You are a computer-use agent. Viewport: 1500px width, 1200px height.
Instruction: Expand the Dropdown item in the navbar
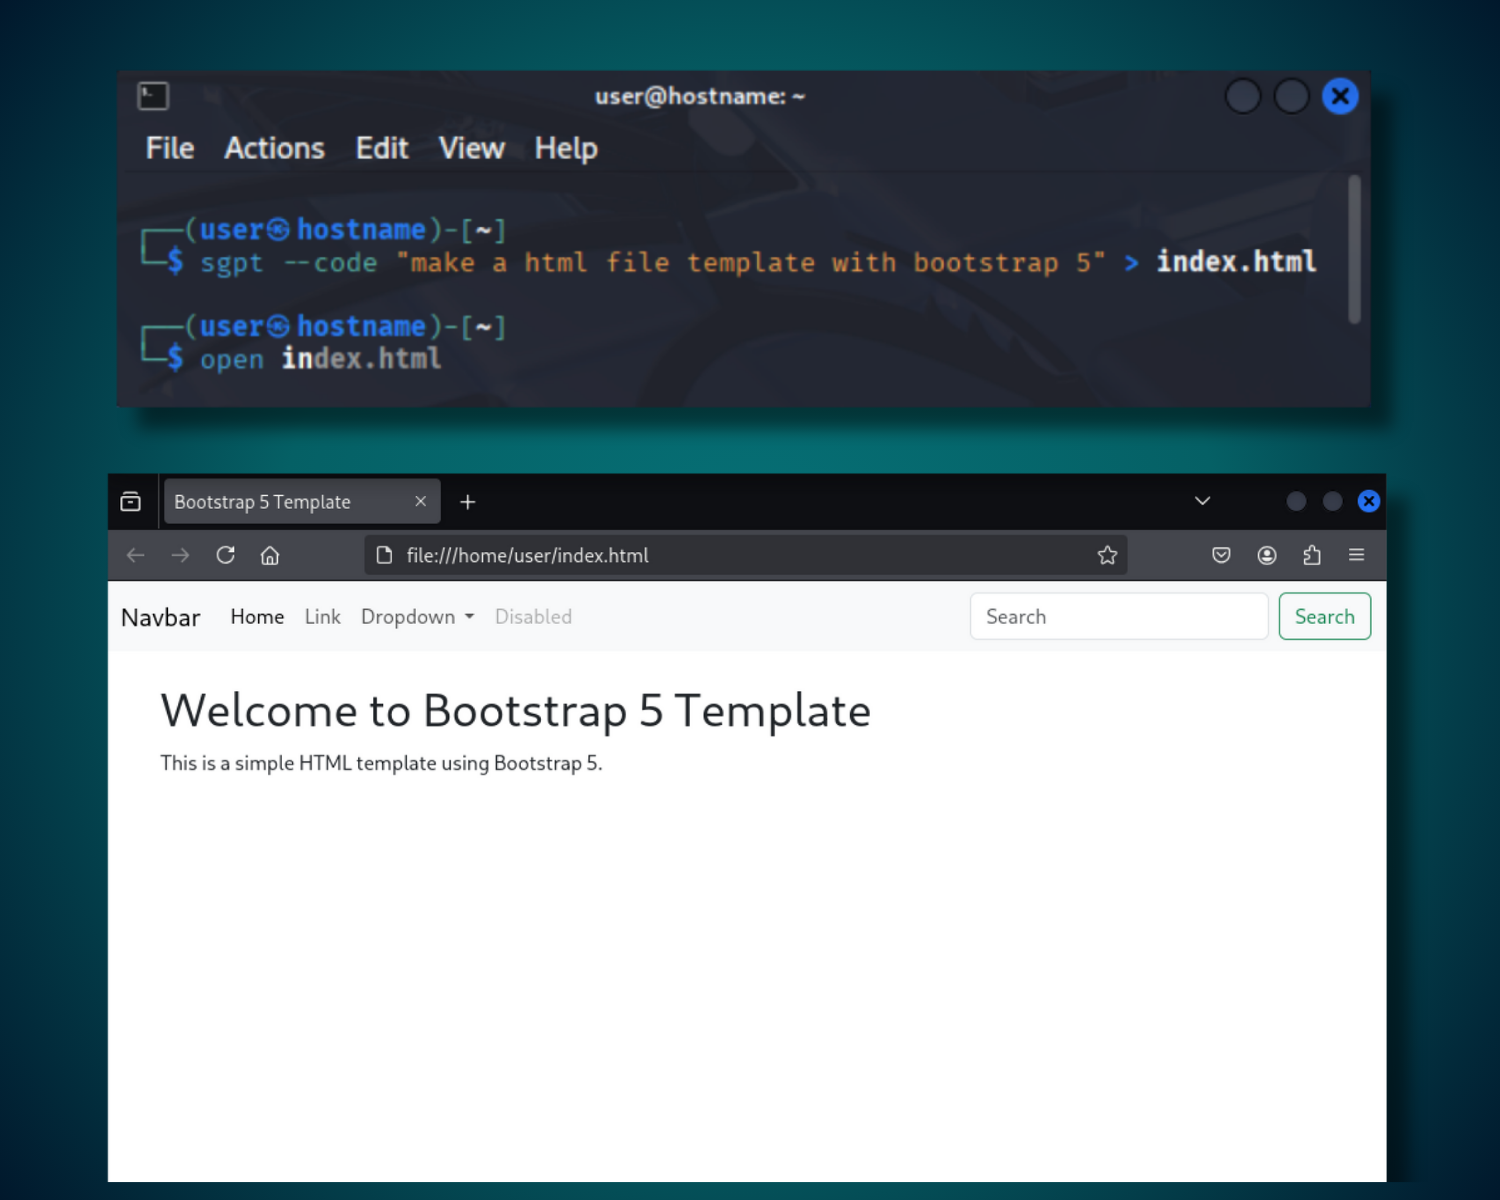417,617
